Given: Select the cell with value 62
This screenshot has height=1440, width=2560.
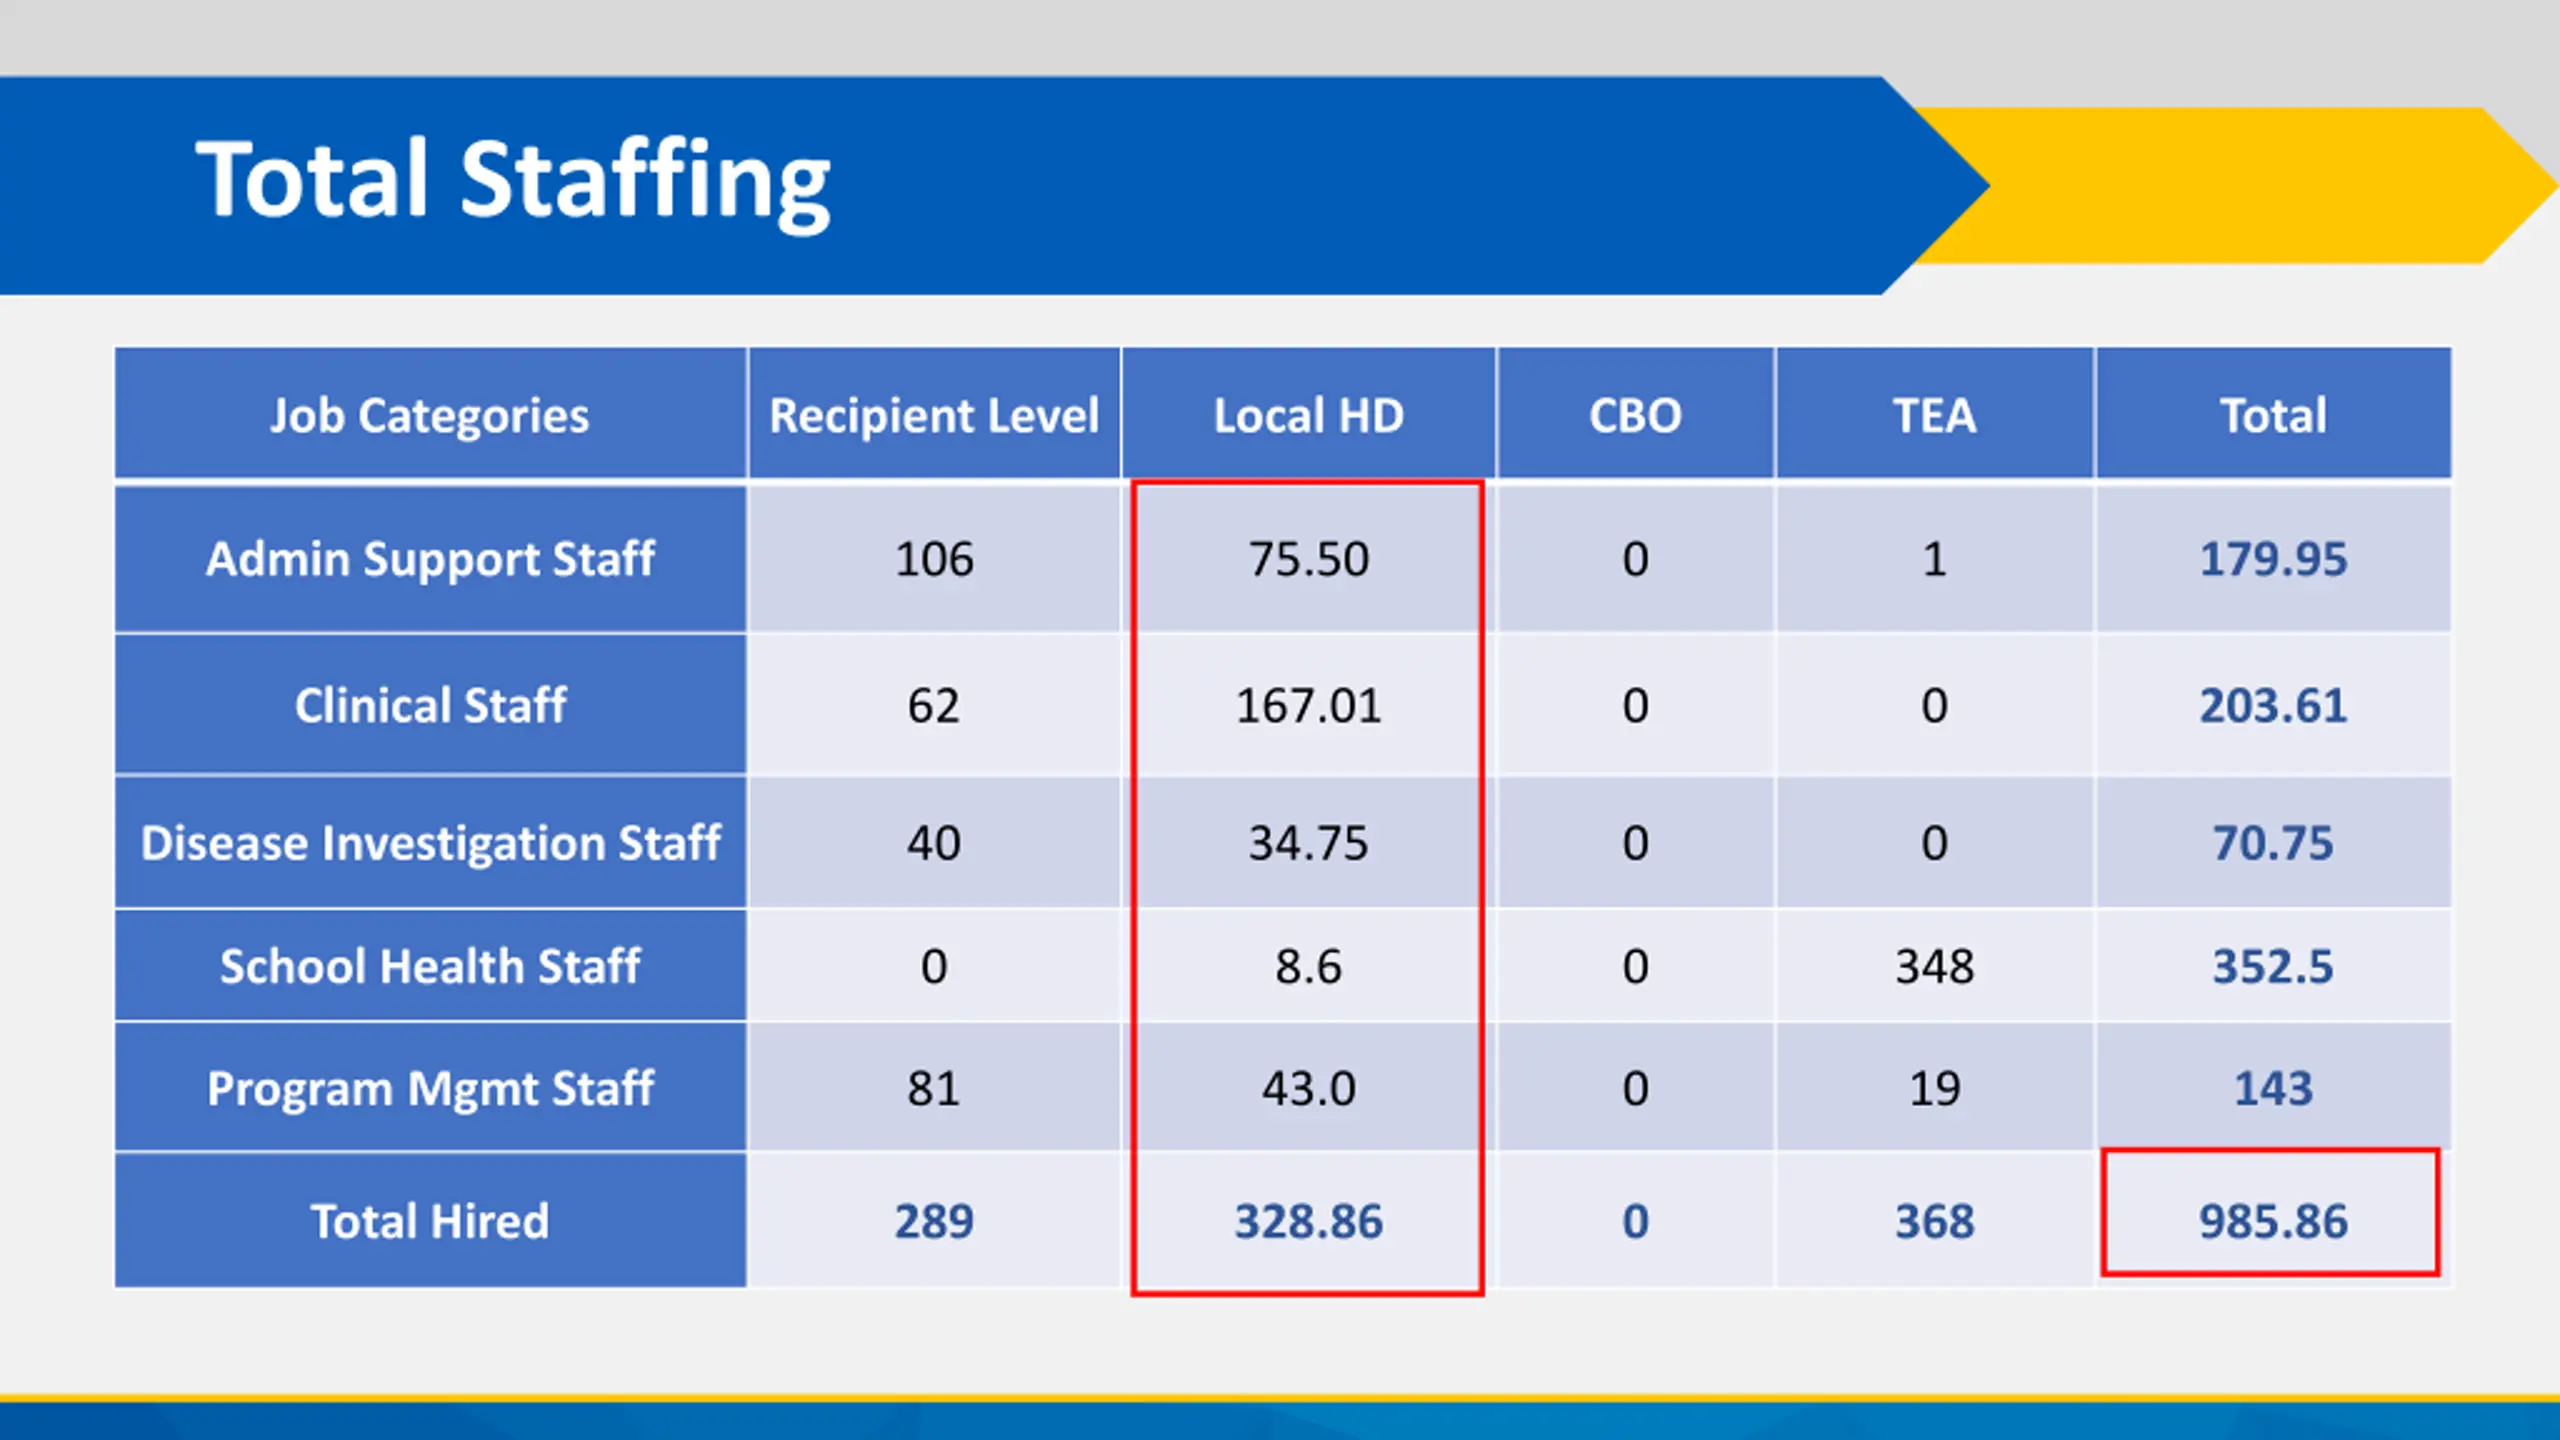Looking at the screenshot, I should tap(934, 705).
